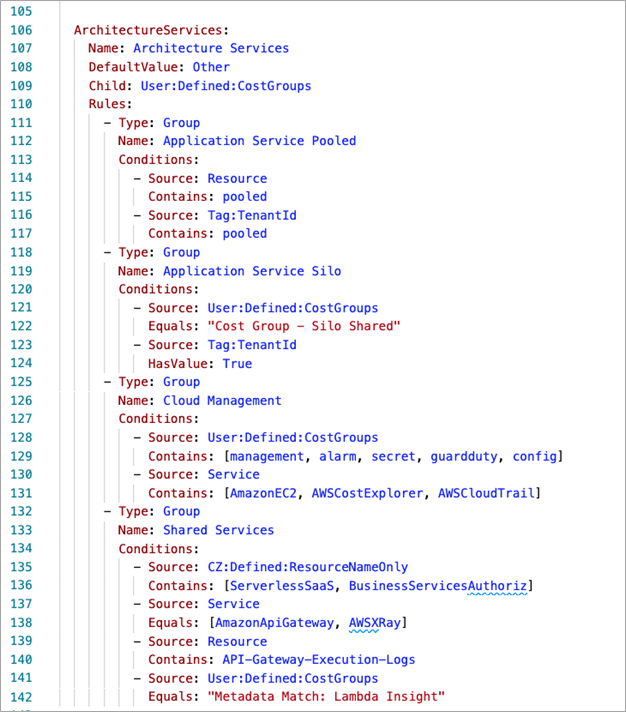Click 'guardduty' in the Contains list
This screenshot has width=626, height=712.
[x=464, y=456]
